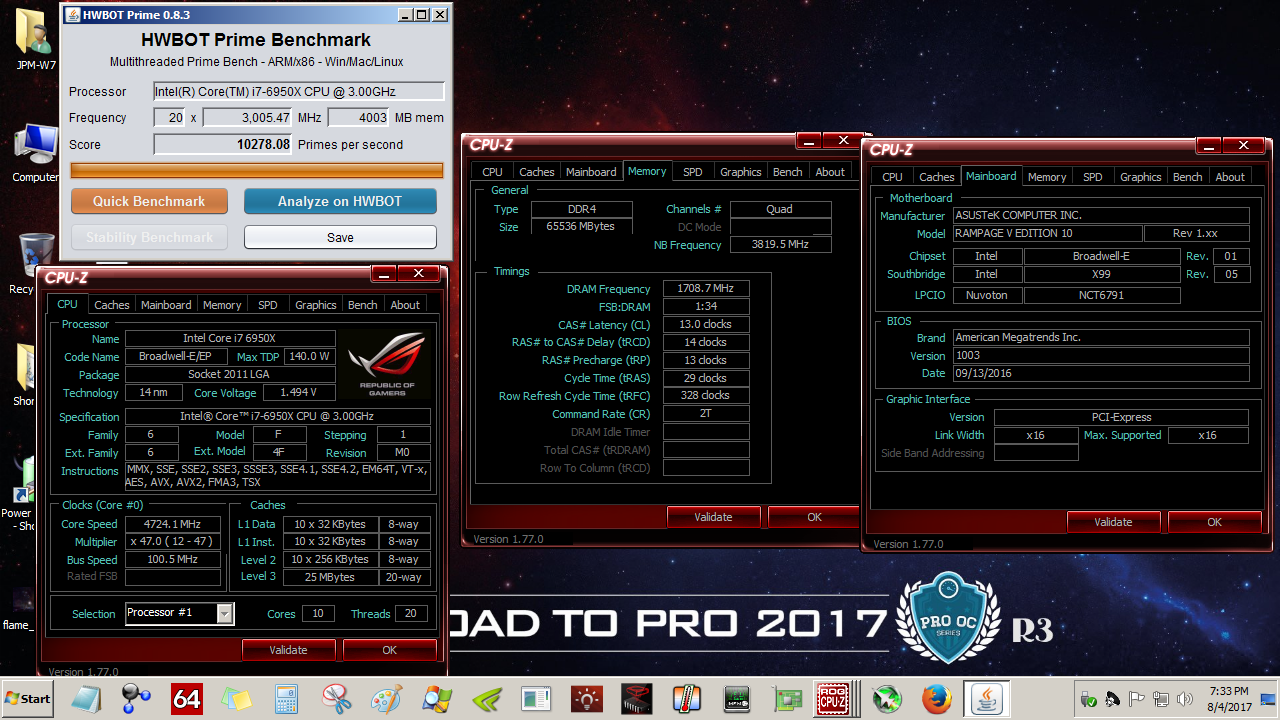
Task: Switch to ROG CPU-Z taskbar icon
Action: pos(833,698)
